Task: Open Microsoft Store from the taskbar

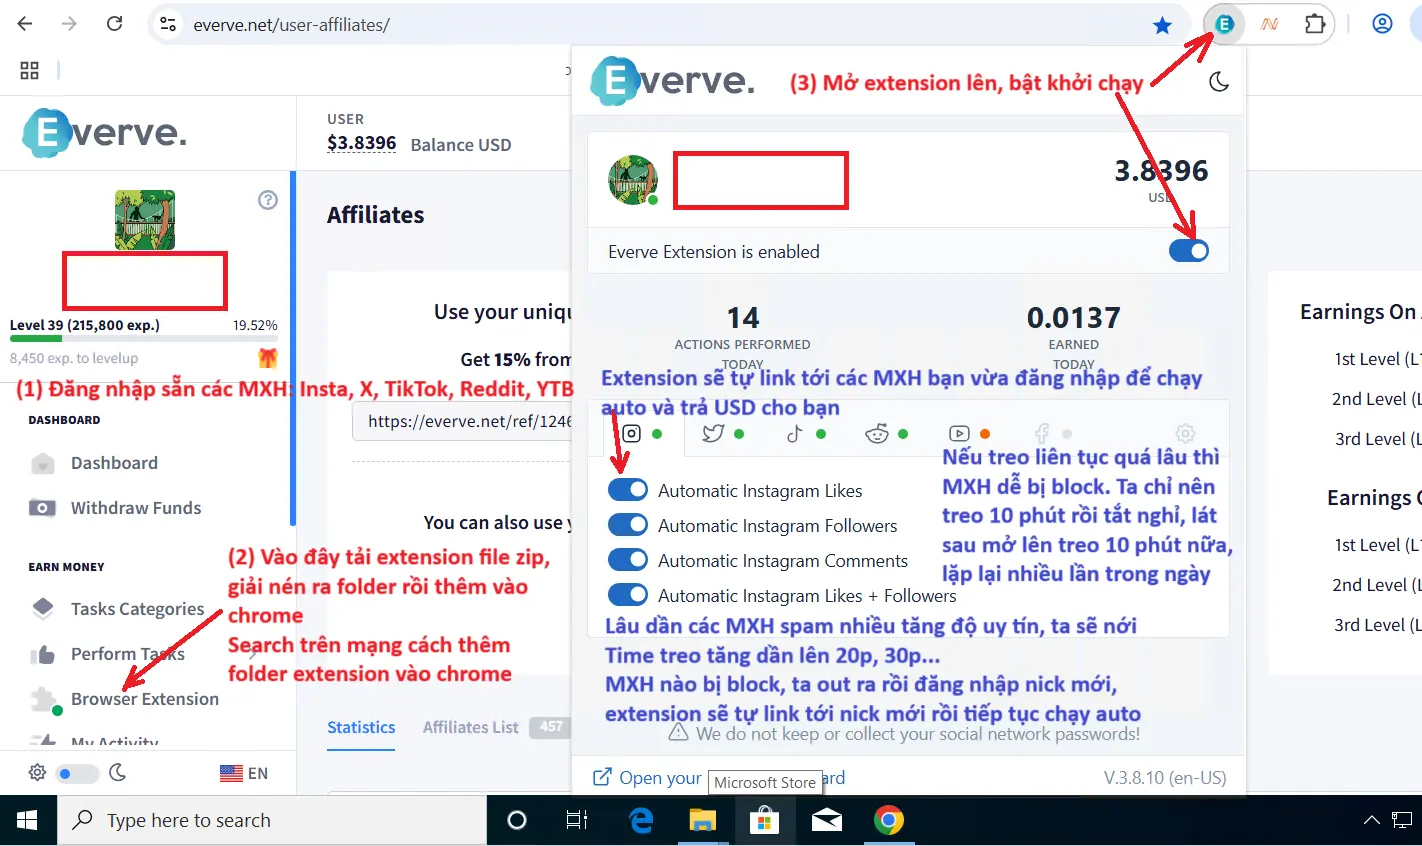Action: (x=764, y=821)
